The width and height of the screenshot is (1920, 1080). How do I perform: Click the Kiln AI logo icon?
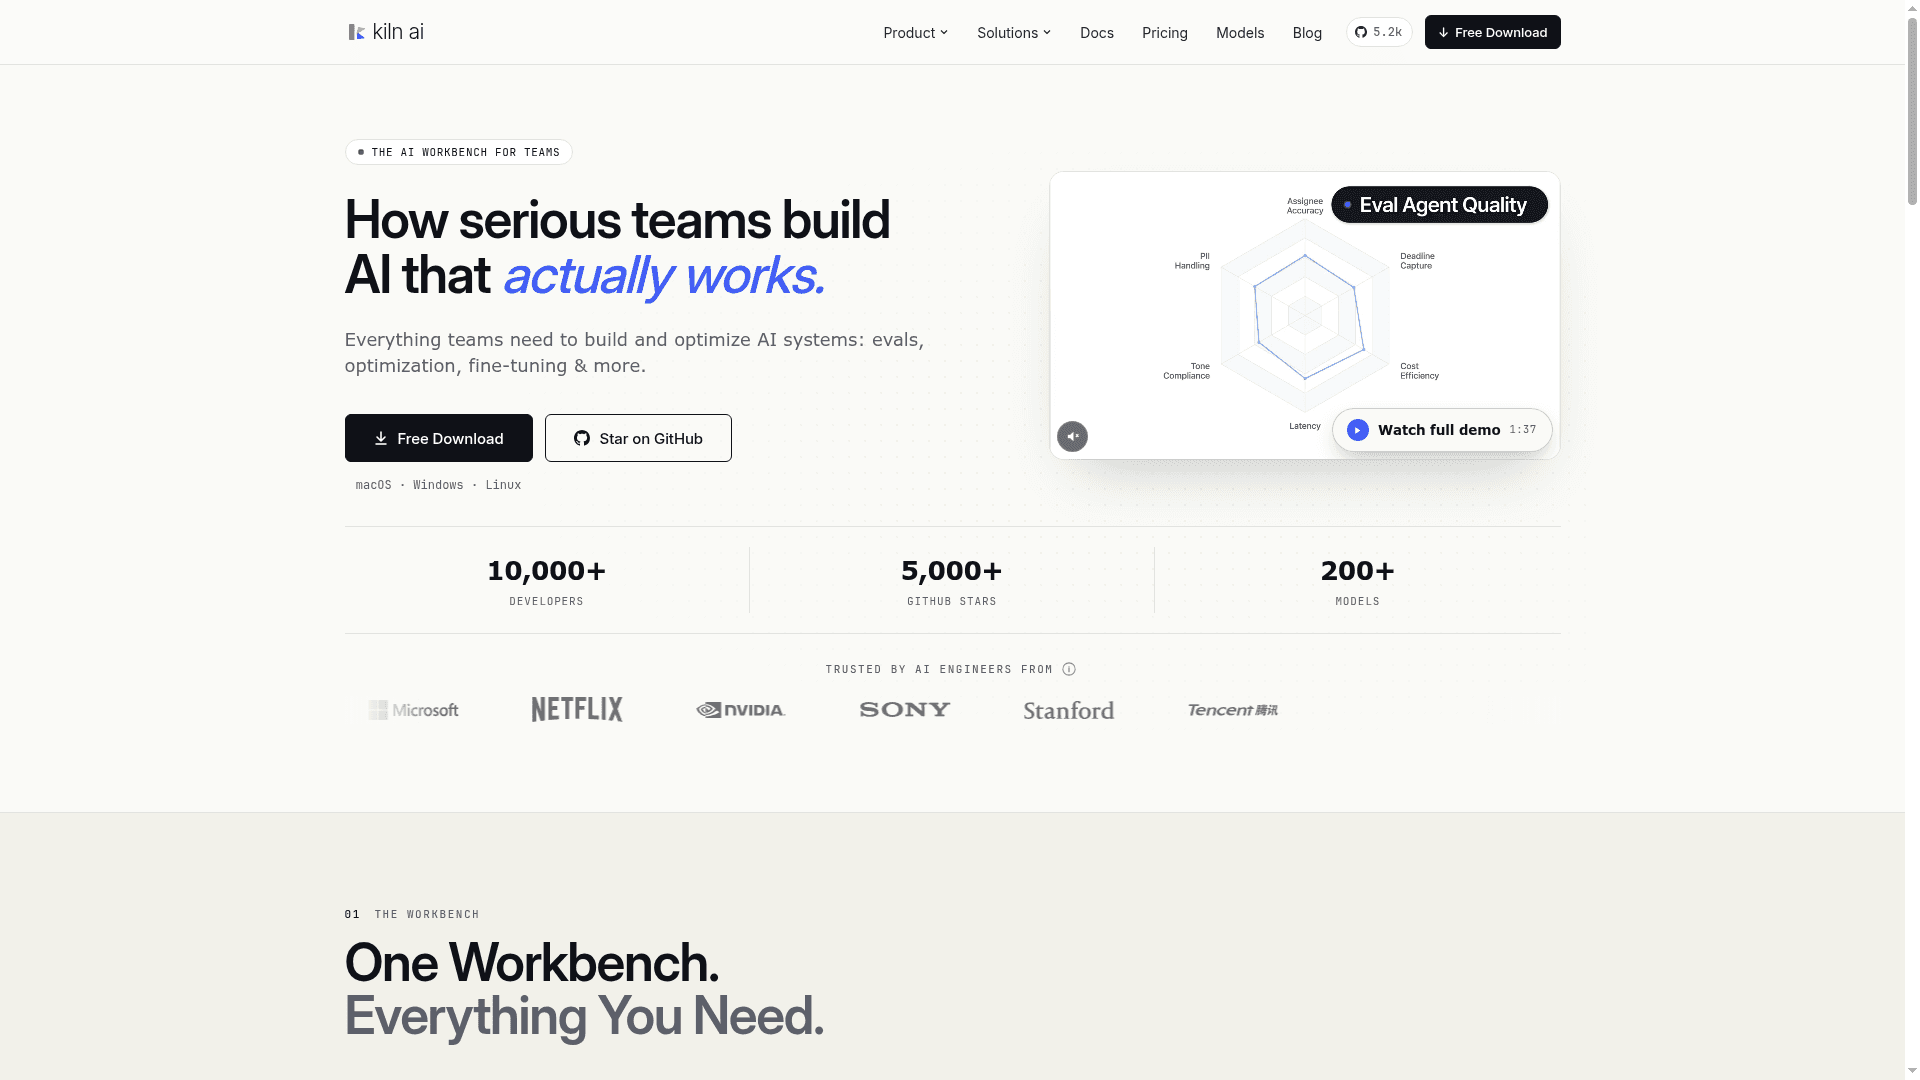click(356, 32)
